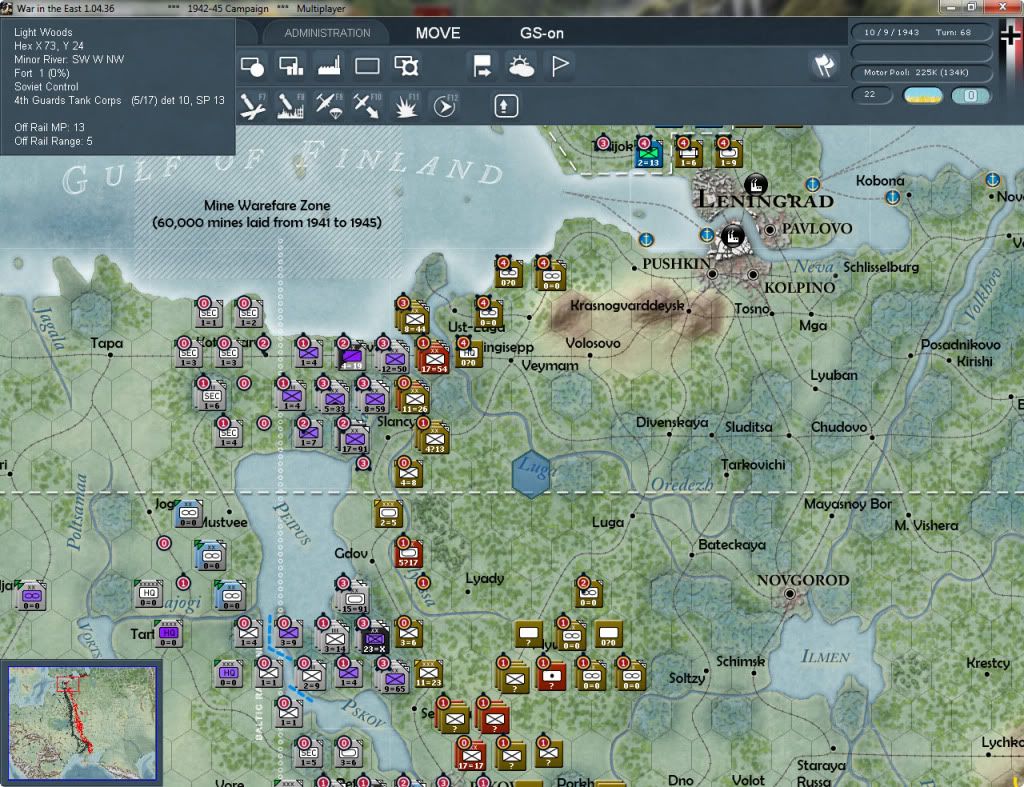Click the factory icon above the LENINGRAD label
The width and height of the screenshot is (1024, 787).
tap(756, 184)
